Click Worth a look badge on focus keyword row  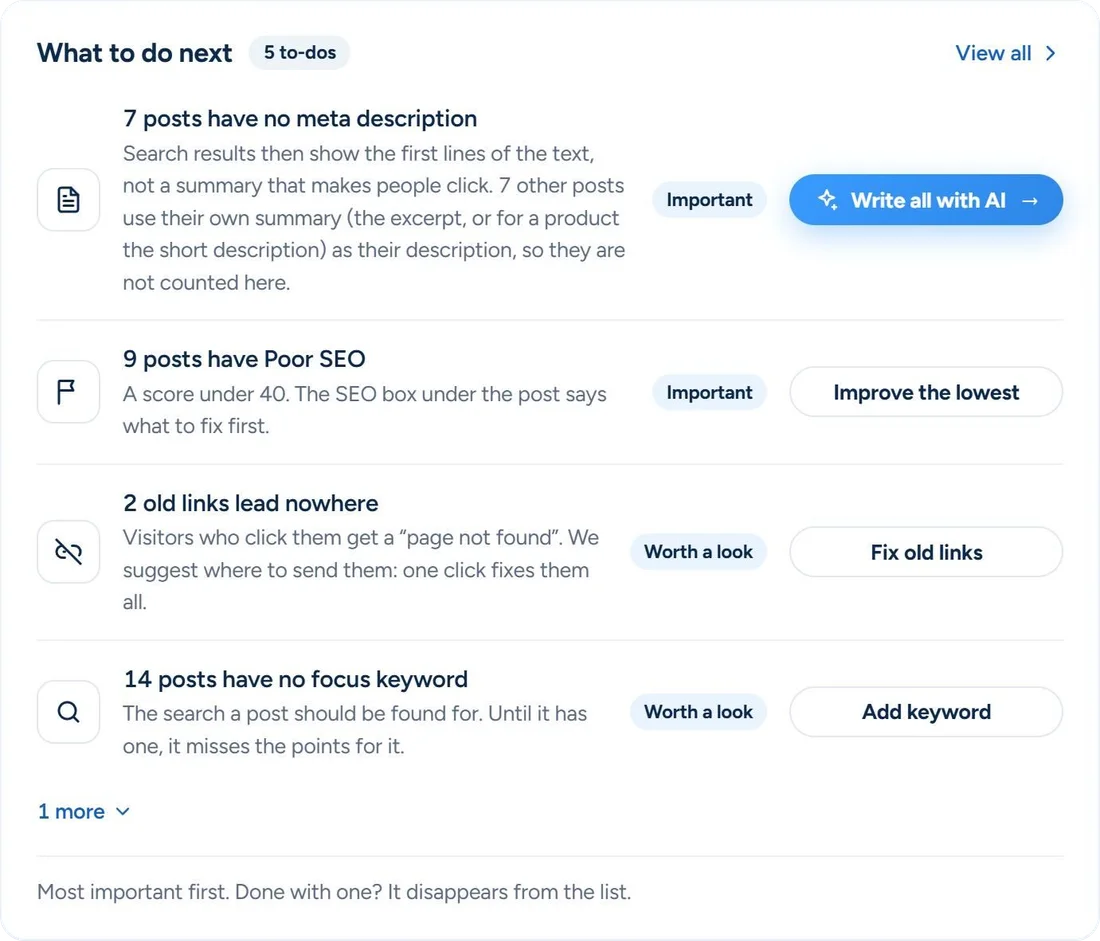click(x=698, y=712)
